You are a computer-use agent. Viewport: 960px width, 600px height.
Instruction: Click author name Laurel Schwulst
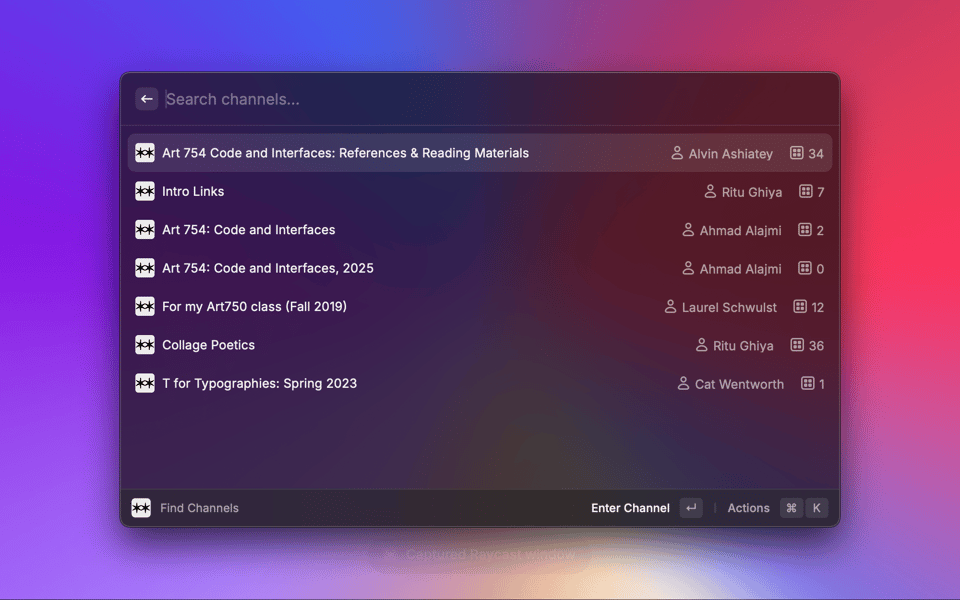(x=729, y=307)
